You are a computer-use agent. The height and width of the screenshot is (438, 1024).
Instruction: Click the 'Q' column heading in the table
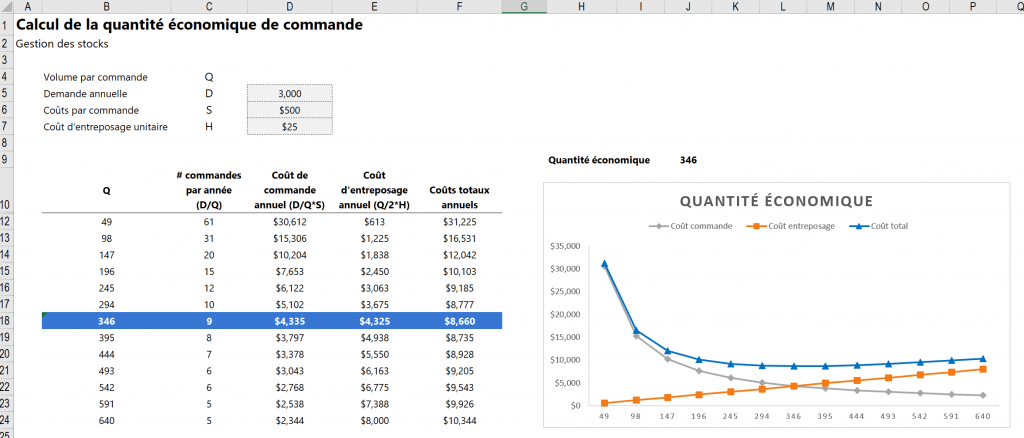click(106, 191)
